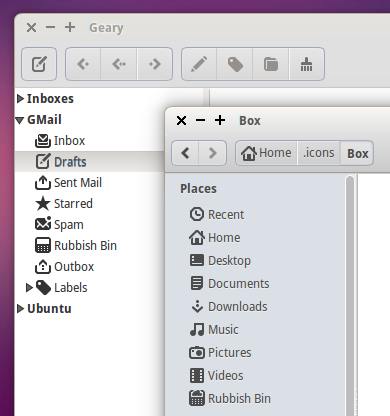Compose a new message in Geary
This screenshot has height=416, width=390.
pos(39,64)
